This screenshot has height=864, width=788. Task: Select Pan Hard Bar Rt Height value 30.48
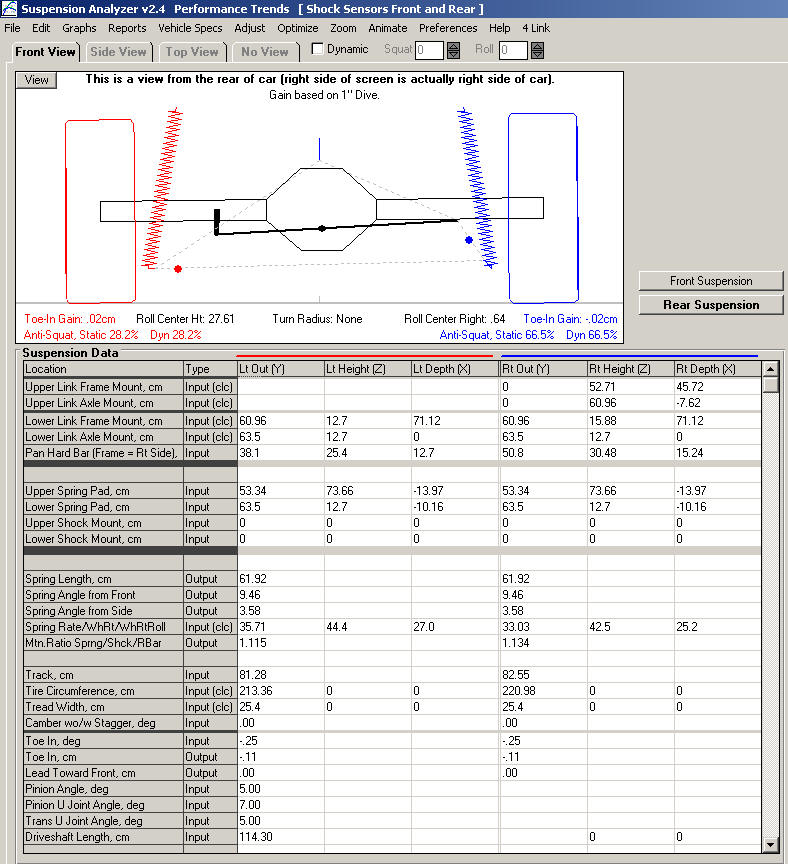point(631,453)
